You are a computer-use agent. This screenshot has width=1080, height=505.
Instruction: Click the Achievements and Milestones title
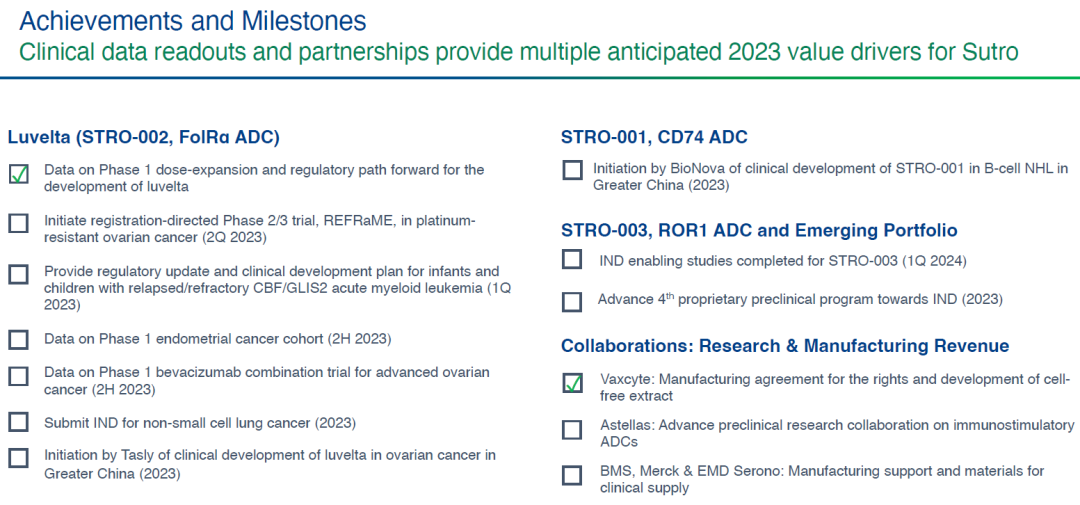tap(193, 21)
